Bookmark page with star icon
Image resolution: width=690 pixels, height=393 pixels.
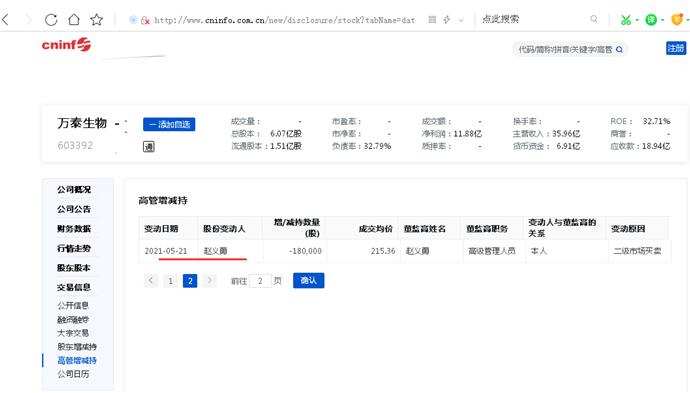pyautogui.click(x=96, y=19)
